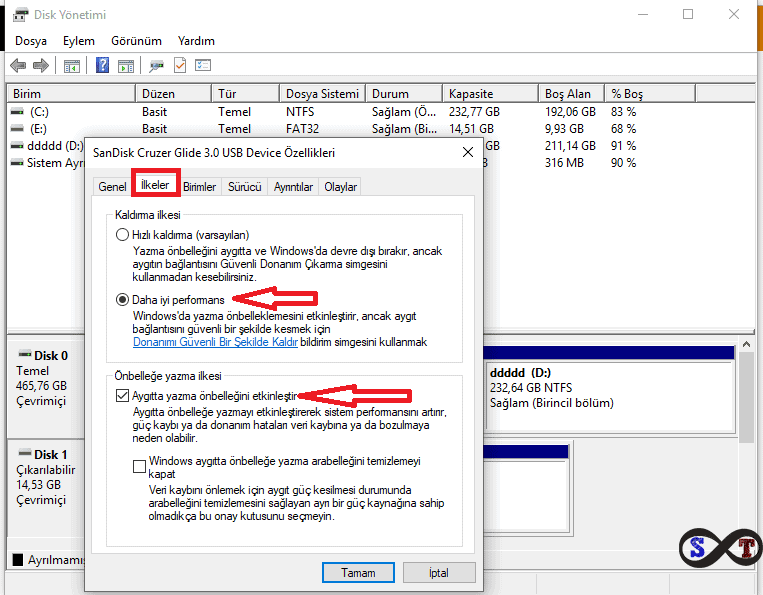This screenshot has height=595, width=763.
Task: Open the Donanımı Güvenli Bir Şekilde Kaldır link
Action: [216, 342]
